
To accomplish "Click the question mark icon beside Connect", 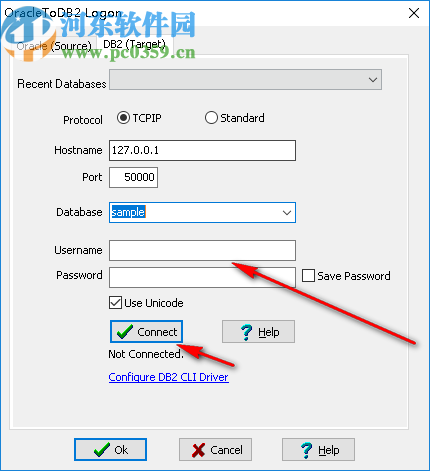I will pyautogui.click(x=246, y=332).
